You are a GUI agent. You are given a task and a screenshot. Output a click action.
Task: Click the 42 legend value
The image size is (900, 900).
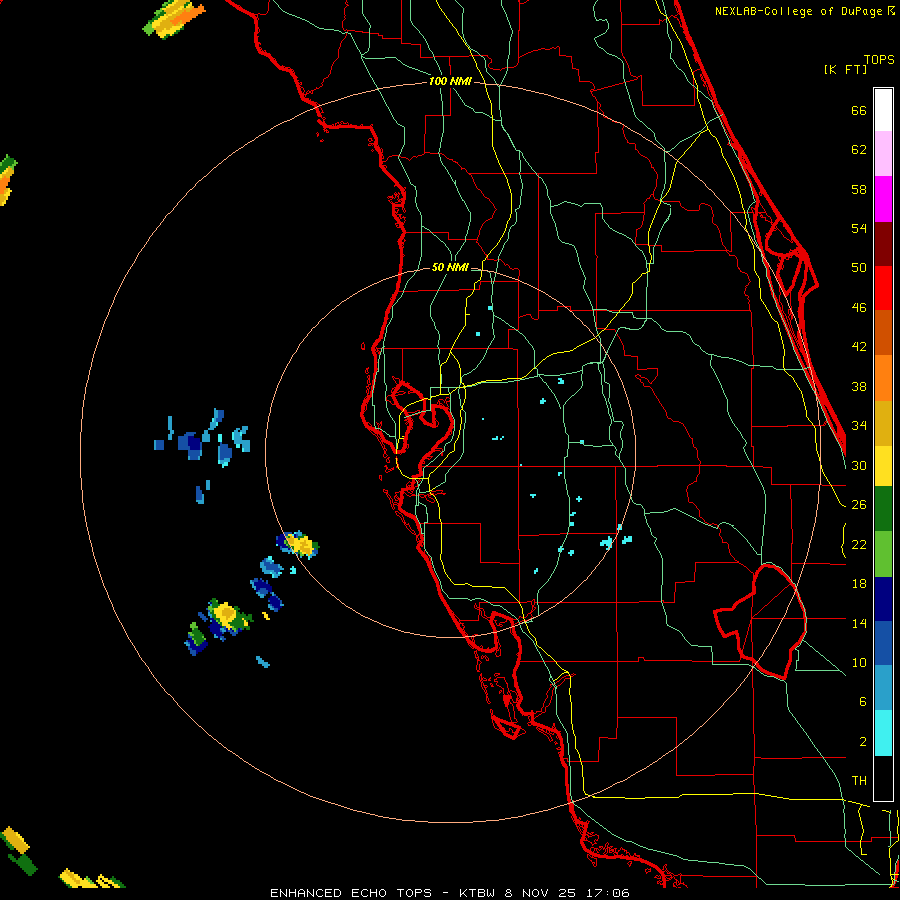point(859,347)
